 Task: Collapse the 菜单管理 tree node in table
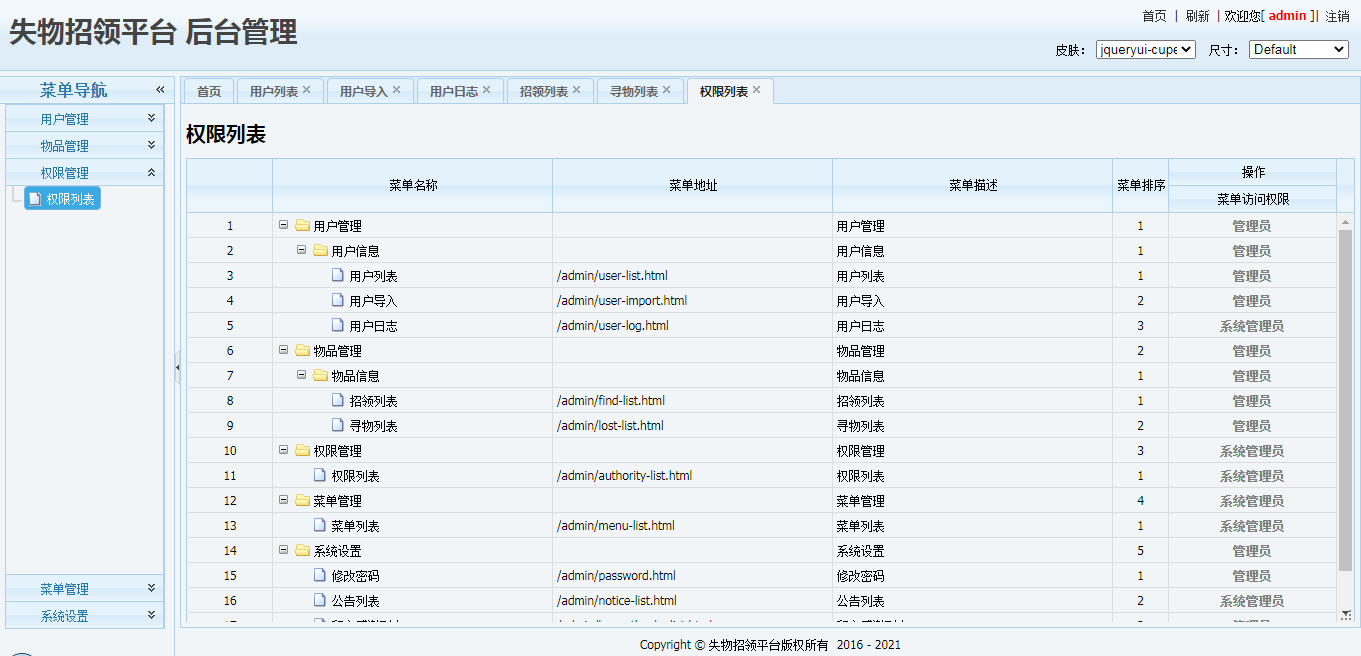tap(284, 500)
